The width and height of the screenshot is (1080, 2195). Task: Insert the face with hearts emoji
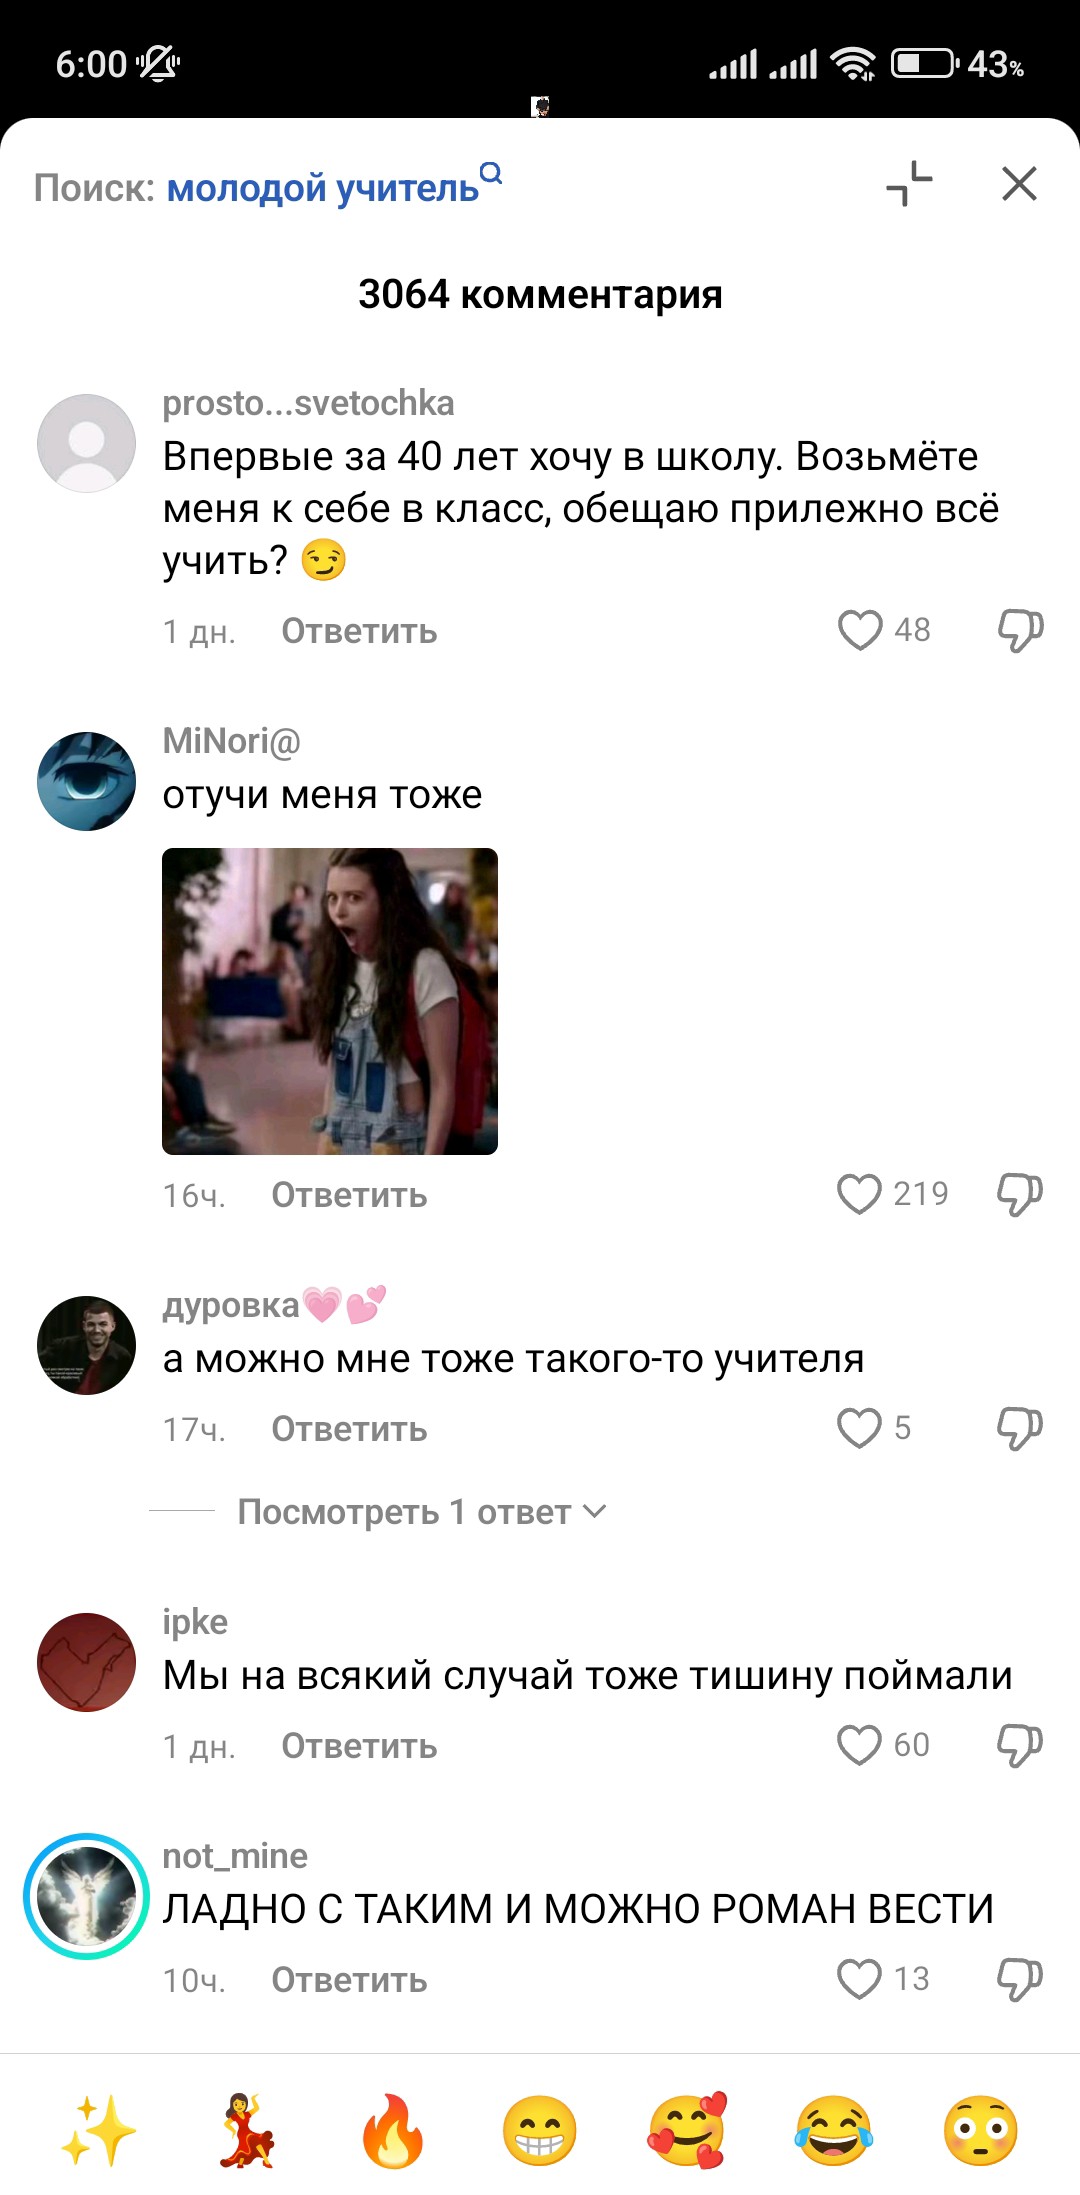pos(687,2130)
